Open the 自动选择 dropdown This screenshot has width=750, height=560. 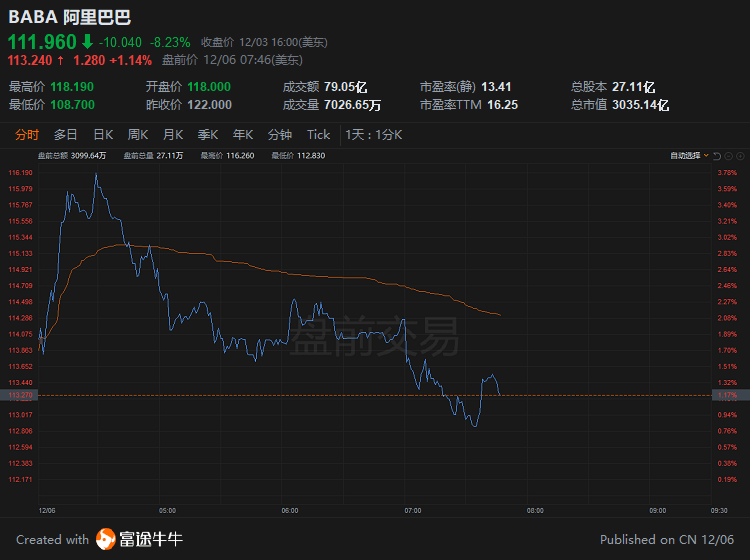689,155
